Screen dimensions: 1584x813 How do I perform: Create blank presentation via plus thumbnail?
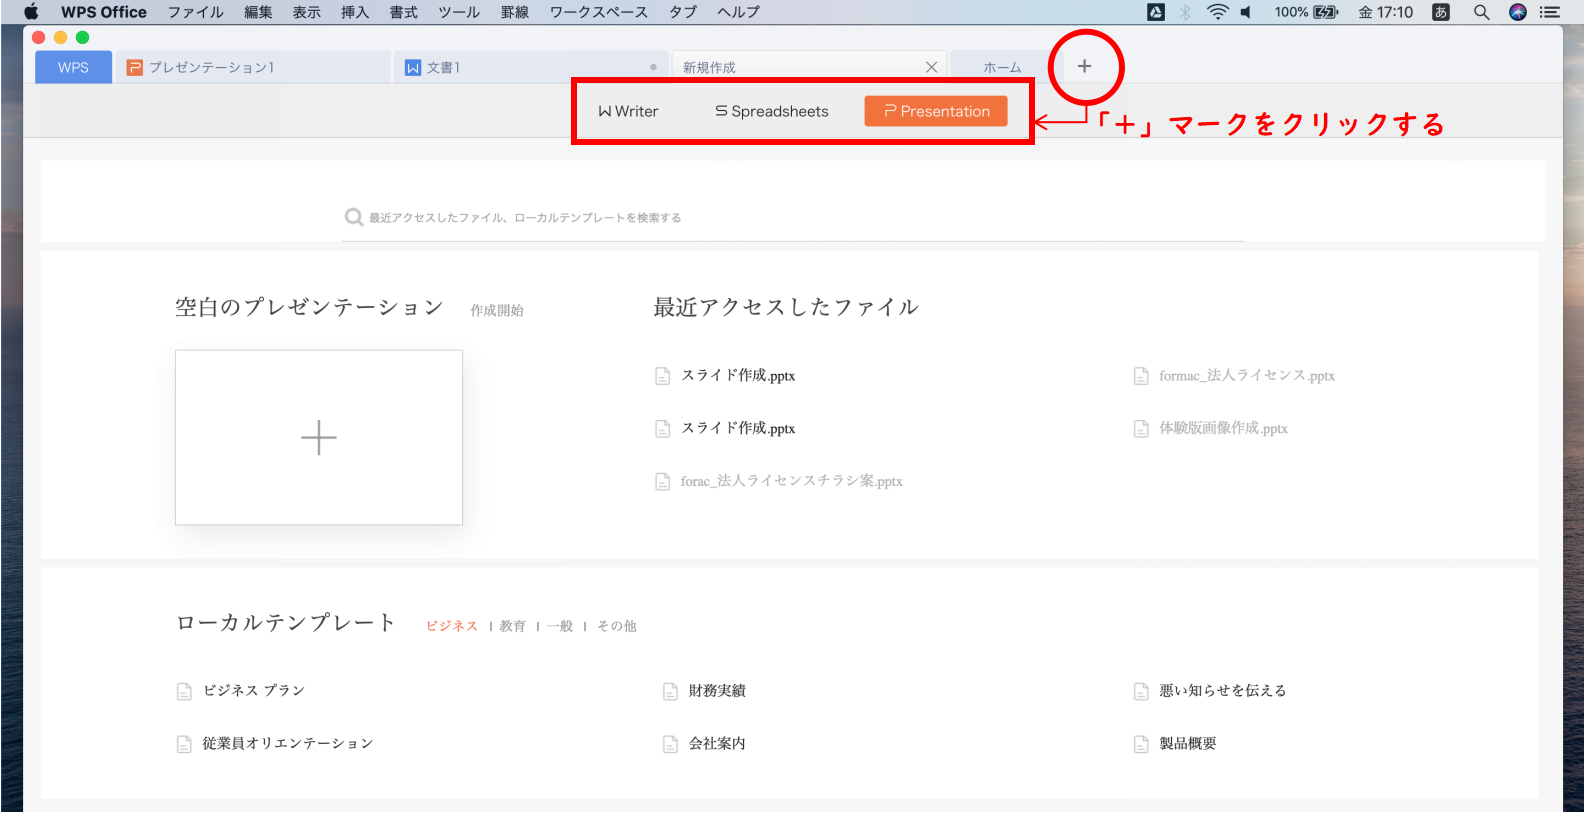(319, 437)
